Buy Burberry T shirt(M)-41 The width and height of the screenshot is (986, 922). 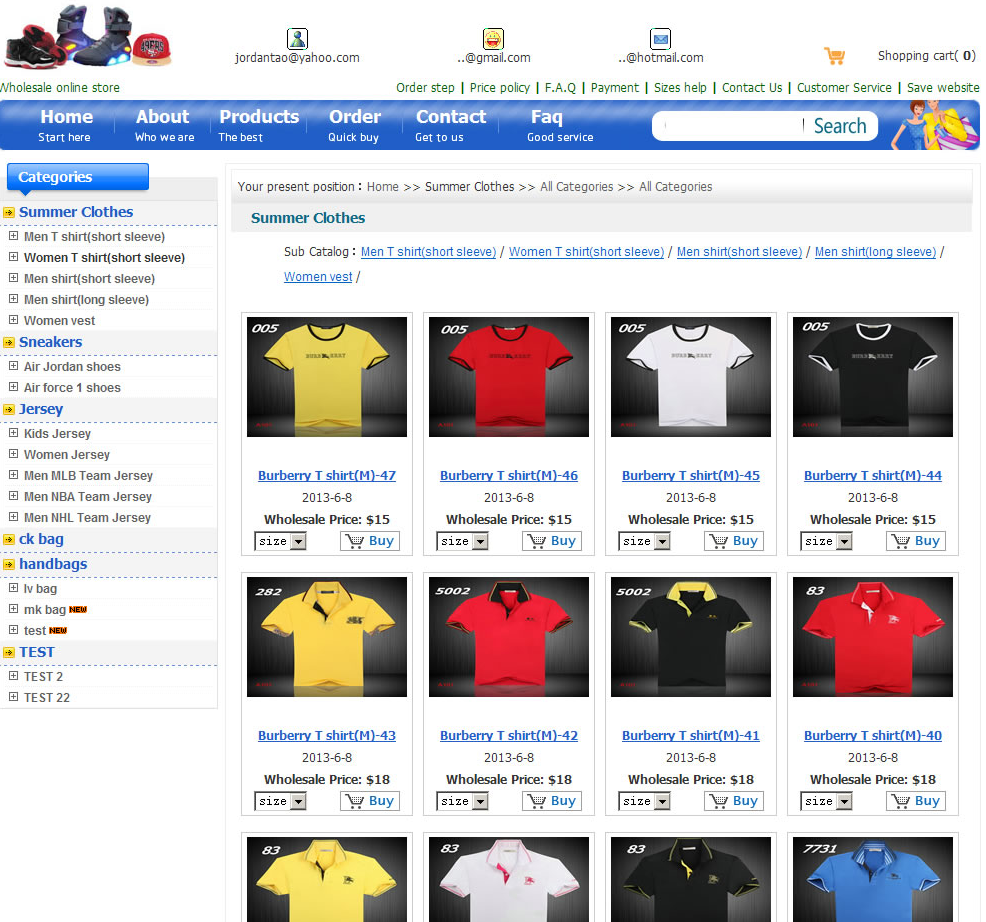pos(734,801)
